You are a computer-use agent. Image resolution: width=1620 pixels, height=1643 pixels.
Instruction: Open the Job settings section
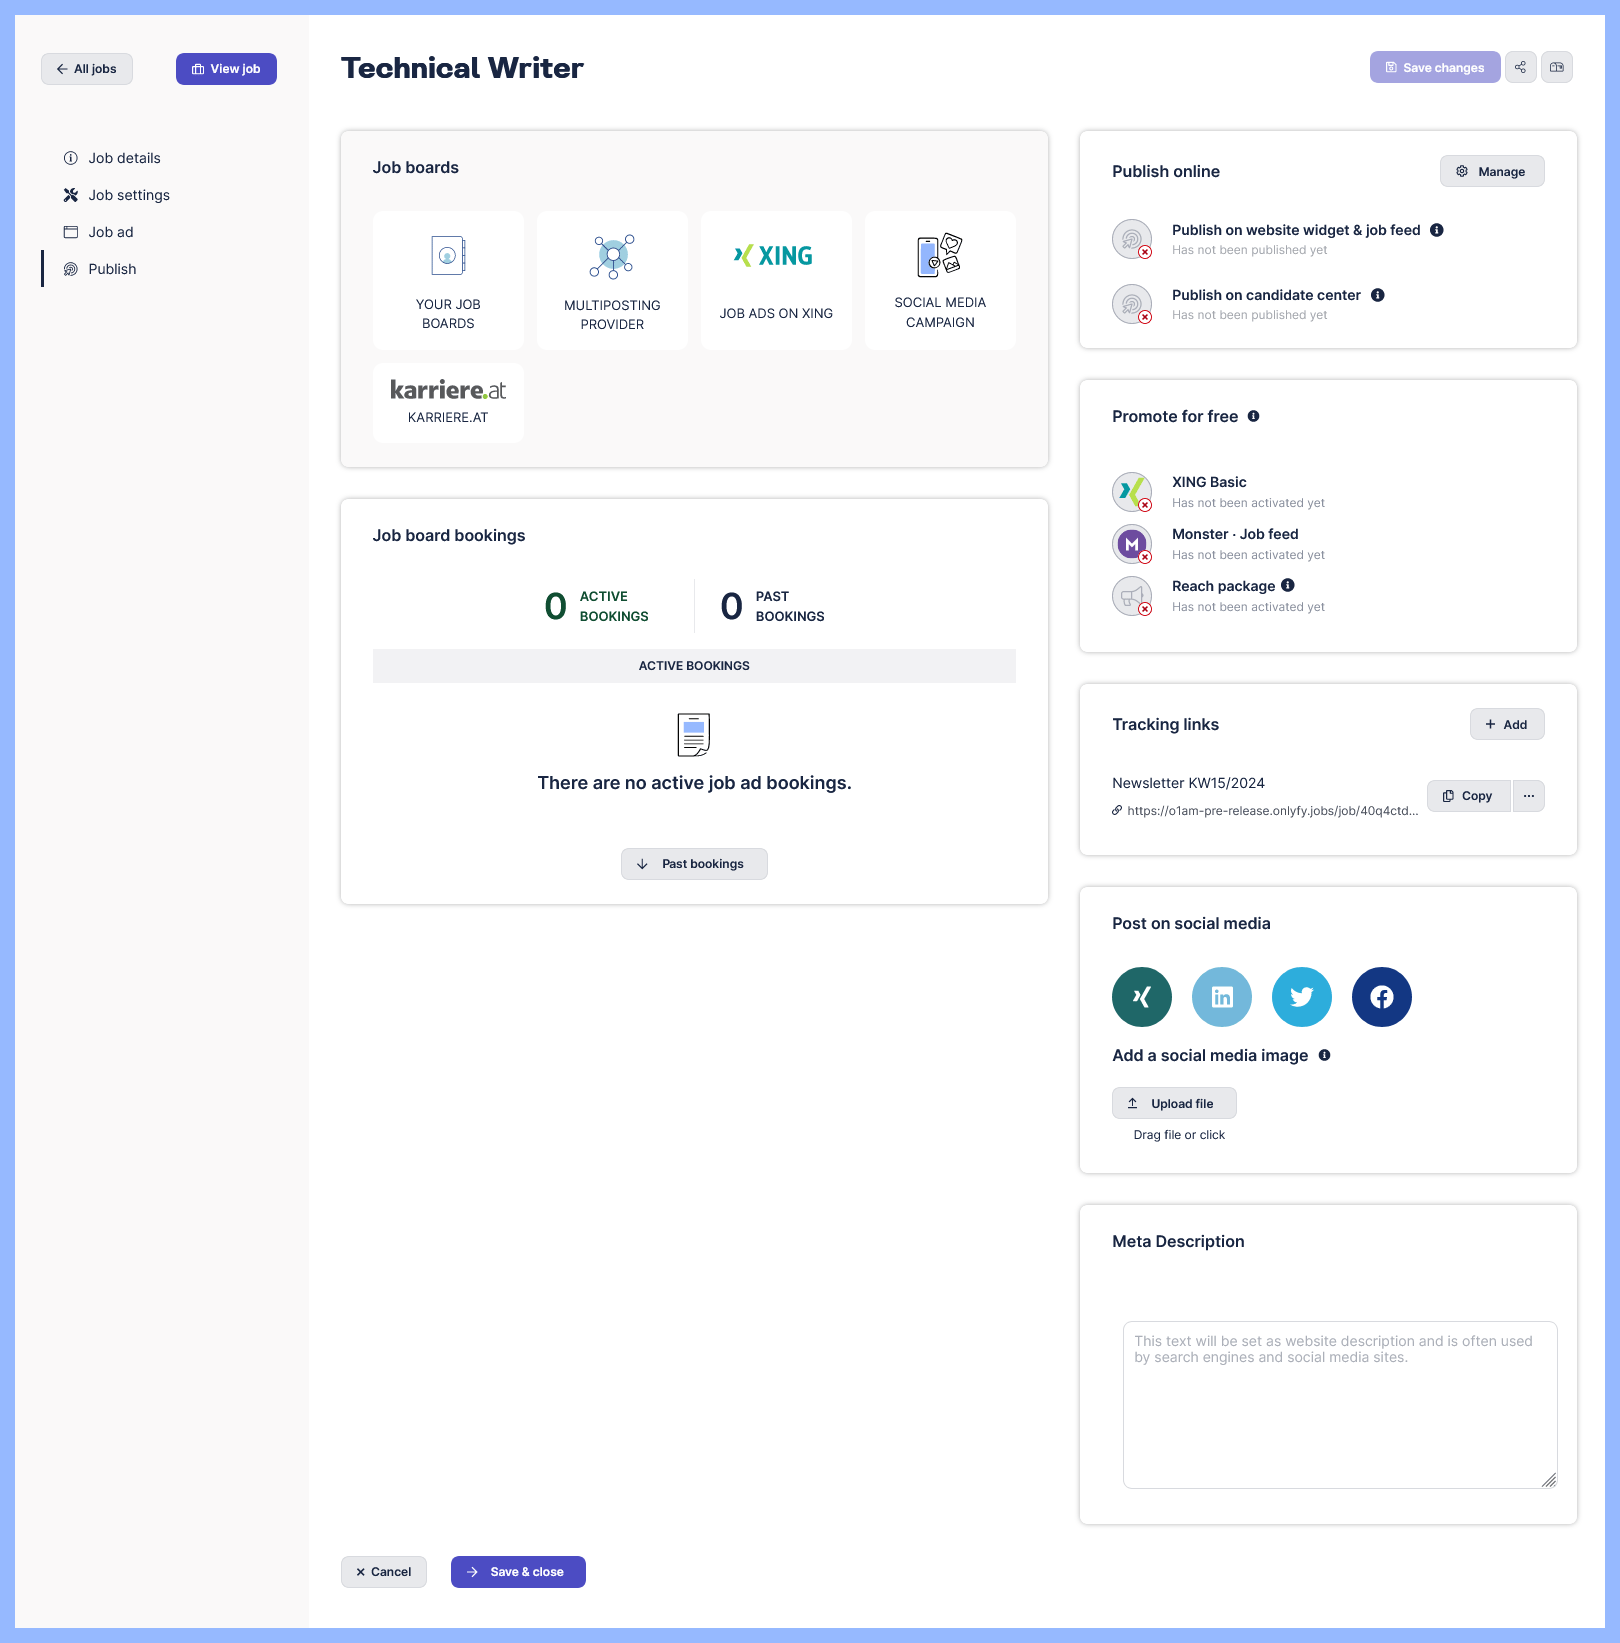[x=129, y=195]
